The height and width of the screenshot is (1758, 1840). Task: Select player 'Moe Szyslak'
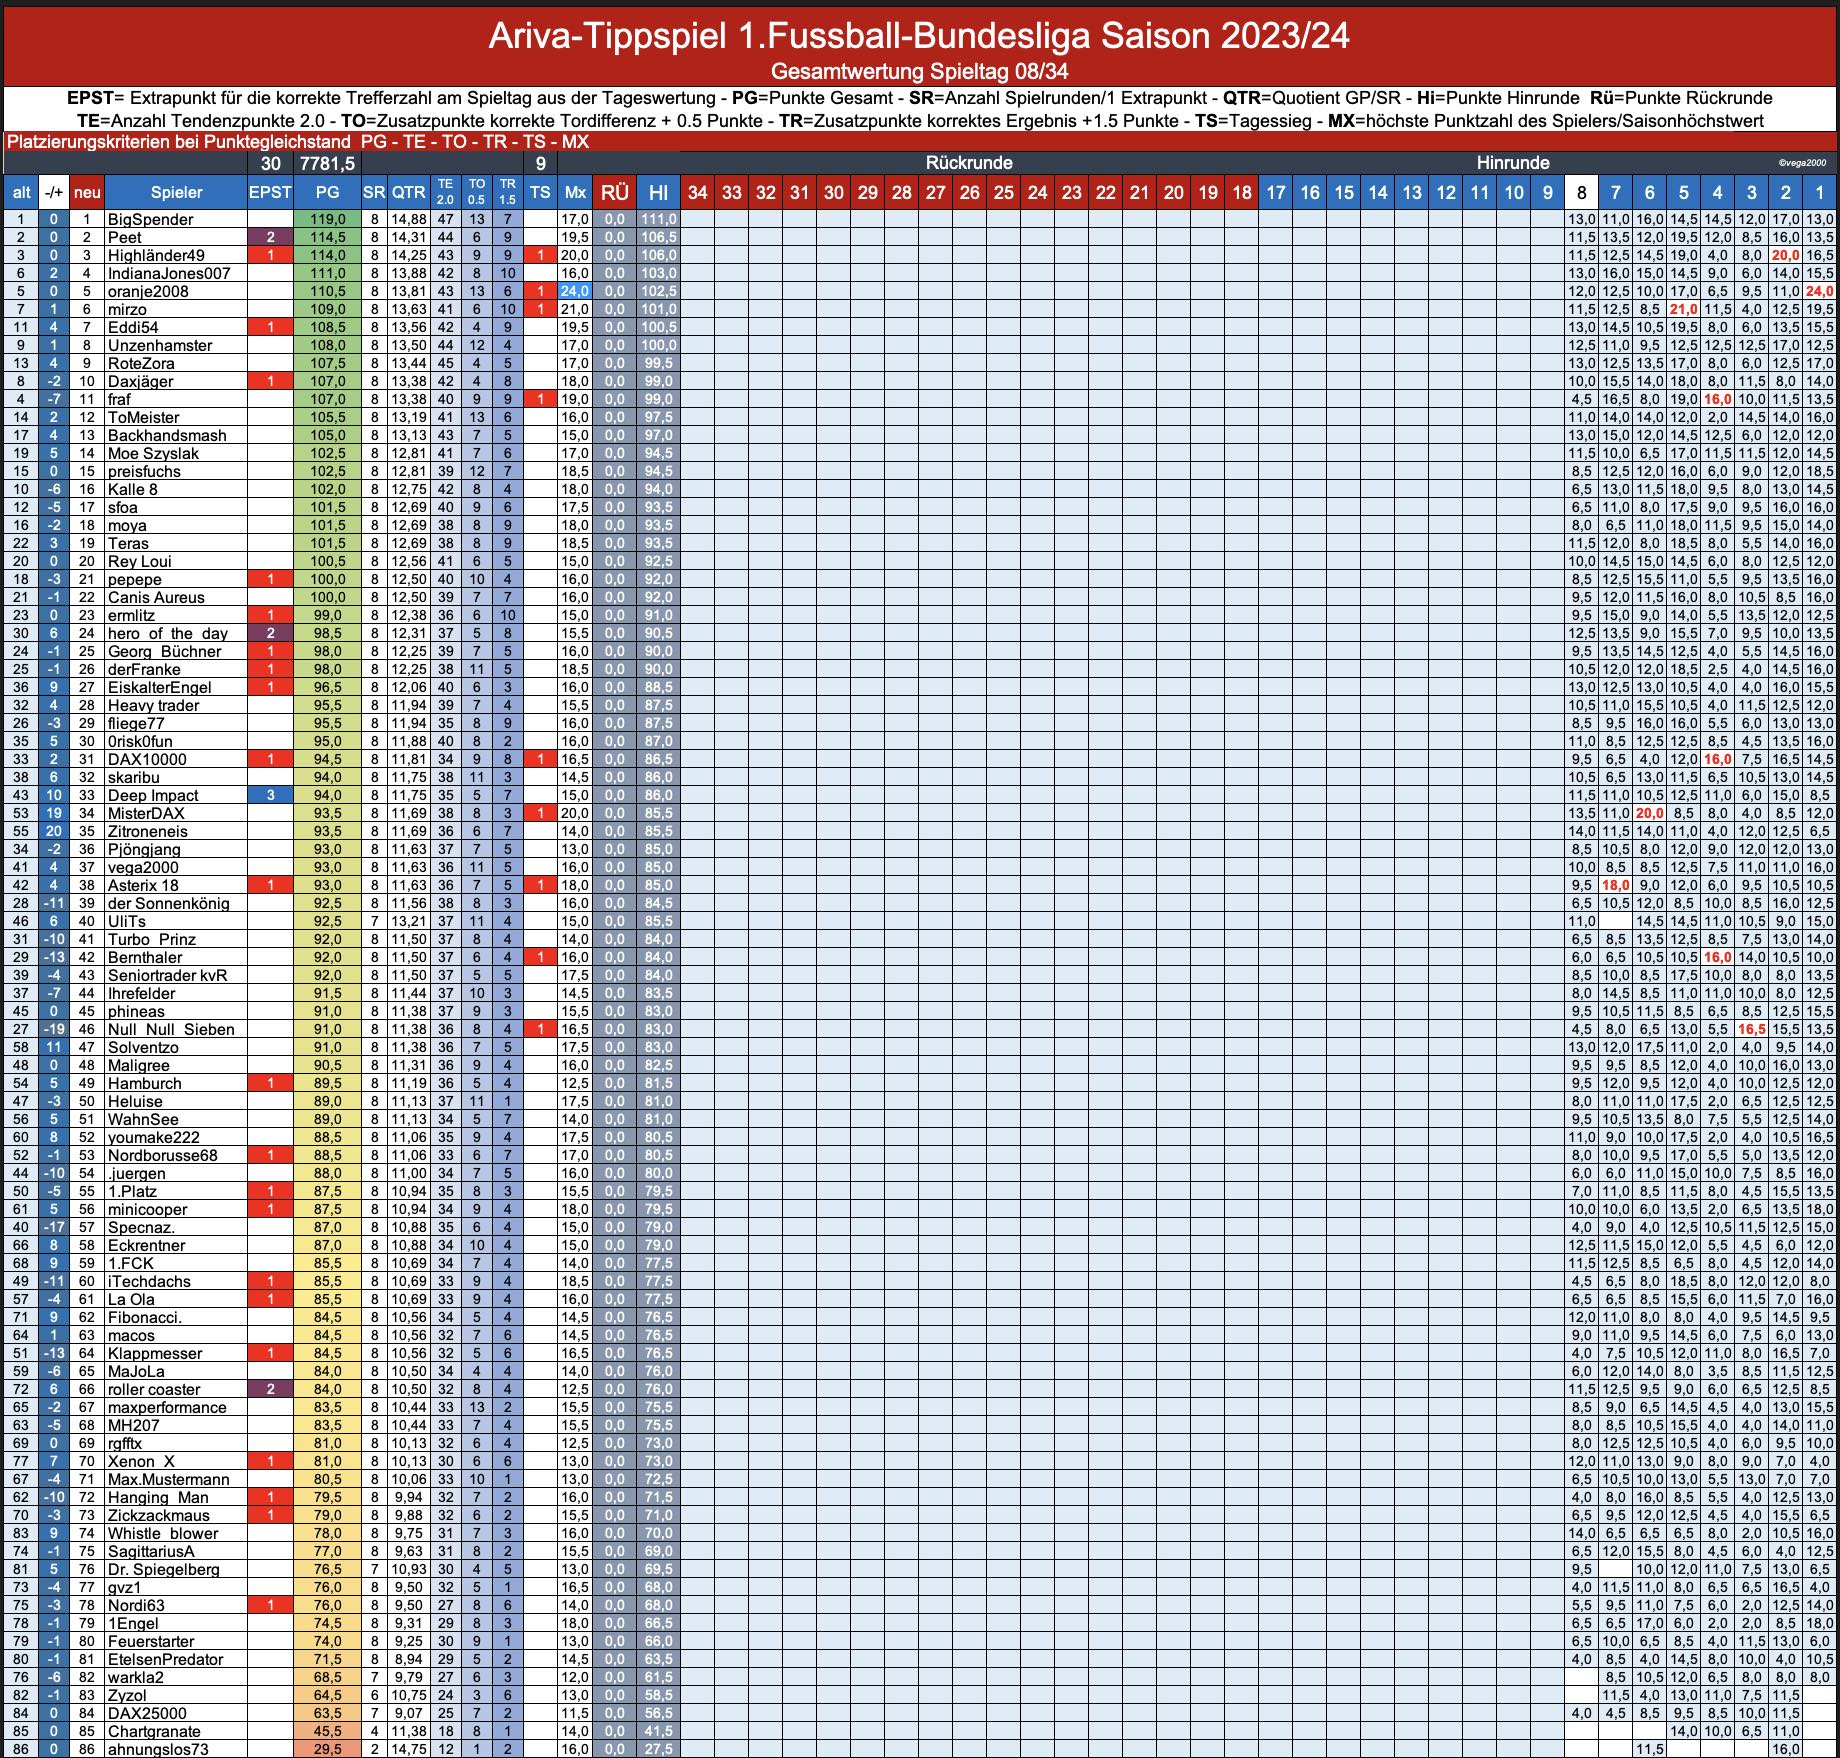pyautogui.click(x=153, y=453)
